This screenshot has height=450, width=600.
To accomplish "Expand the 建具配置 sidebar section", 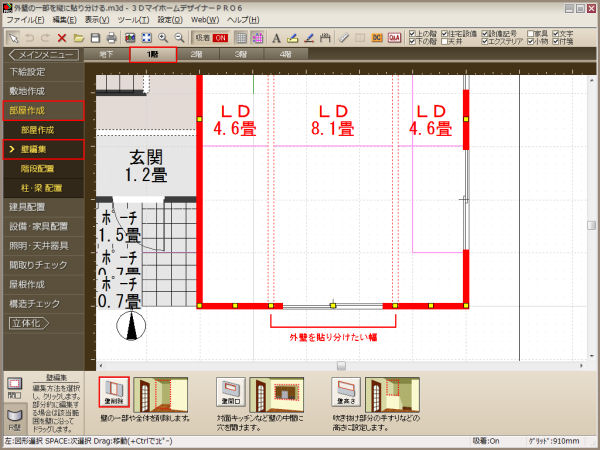I will (x=40, y=206).
